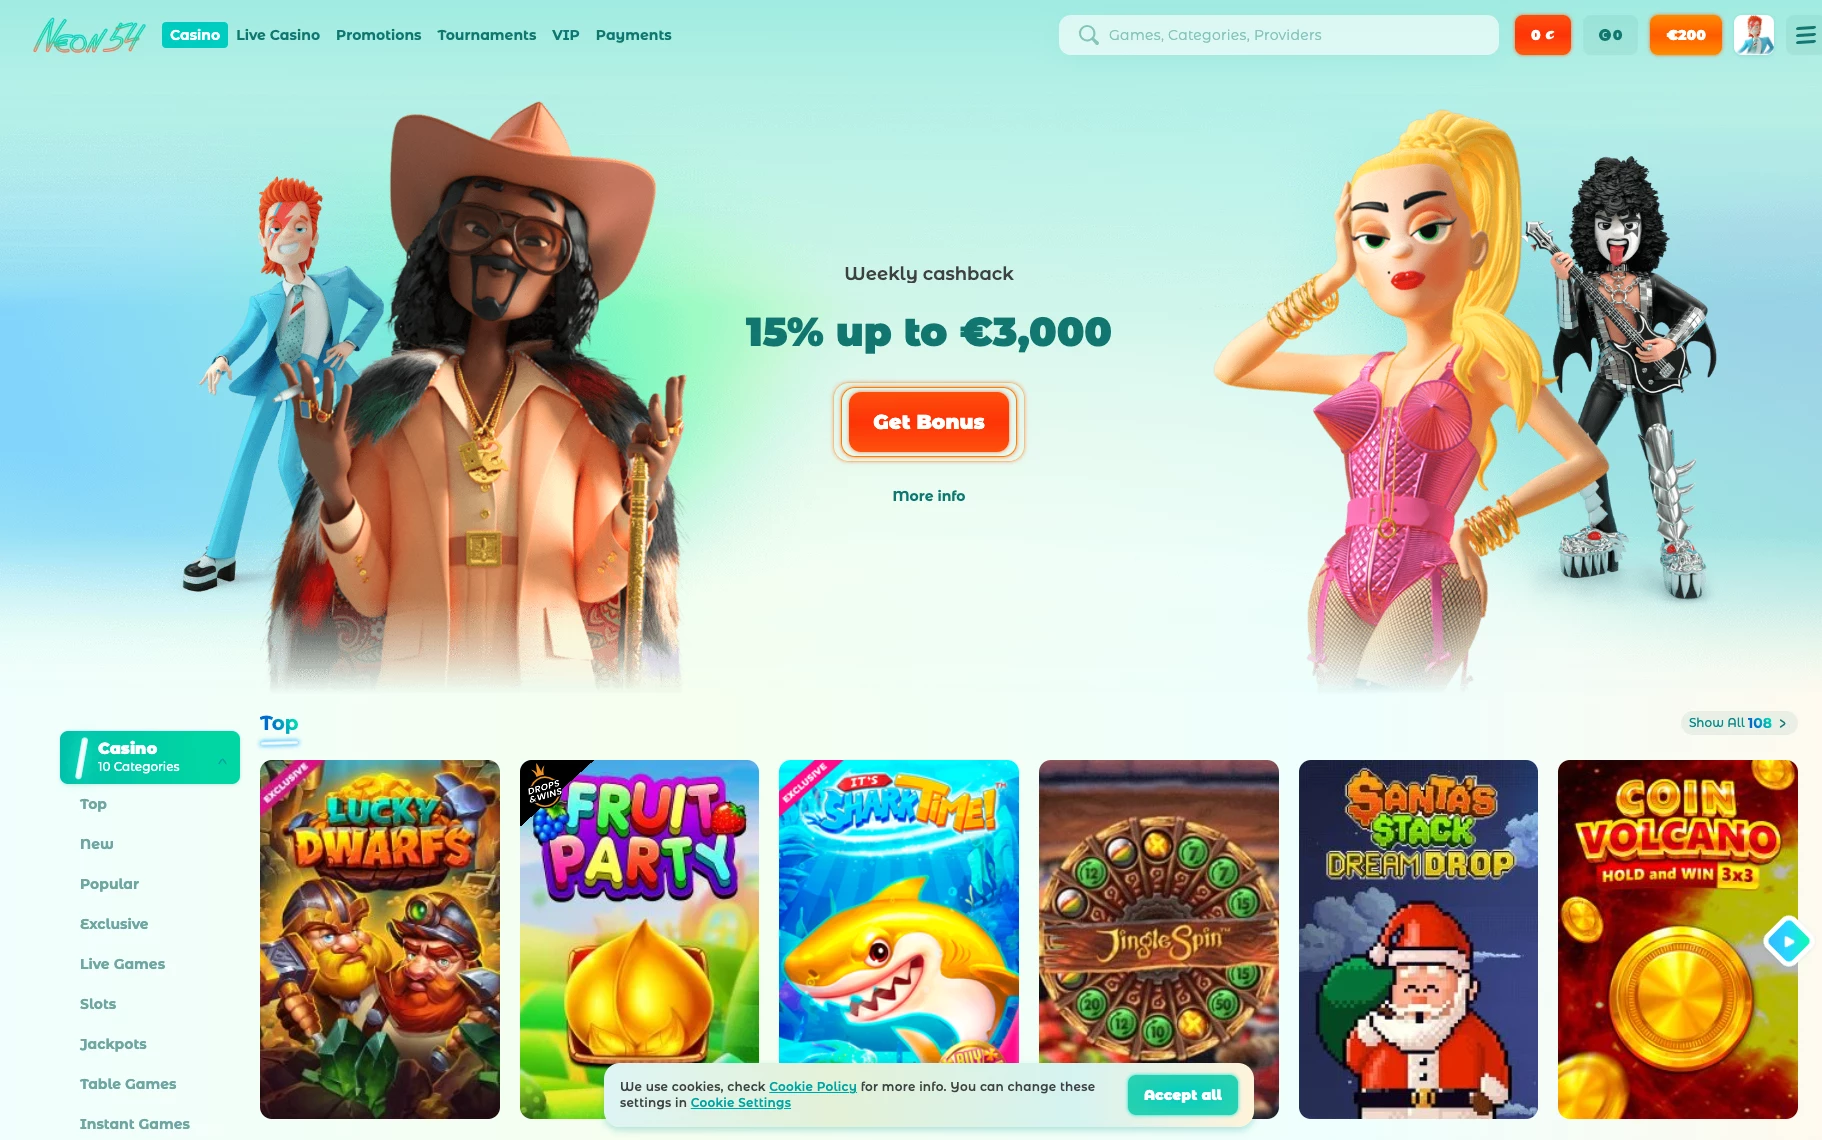Screen dimensions: 1822x1140
Task: Open the Promotions menu item
Action: click(x=378, y=35)
